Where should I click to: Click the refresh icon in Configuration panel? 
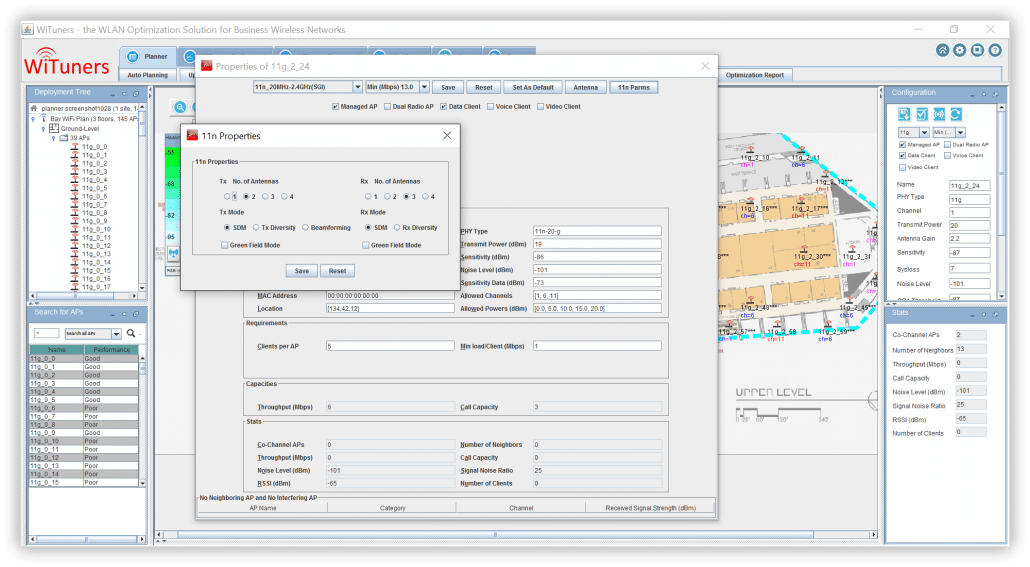pyautogui.click(x=956, y=114)
